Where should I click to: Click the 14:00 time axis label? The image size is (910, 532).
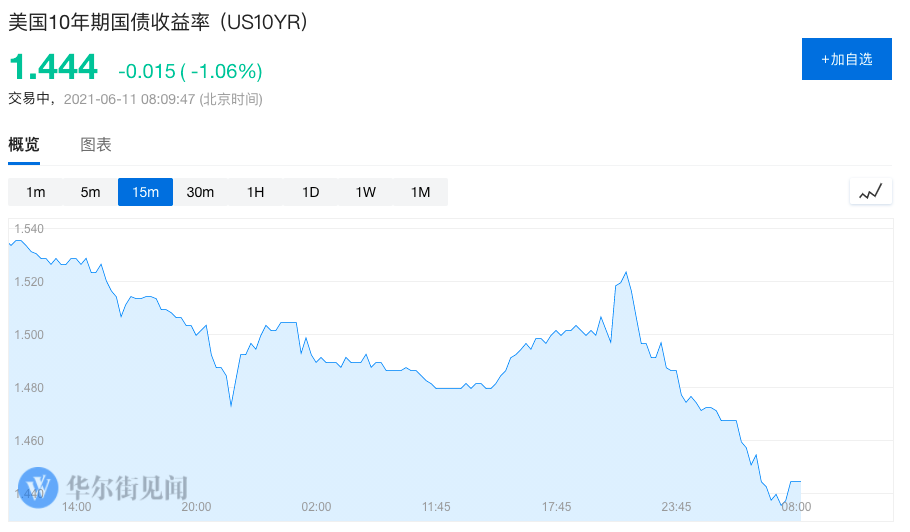click(x=77, y=507)
